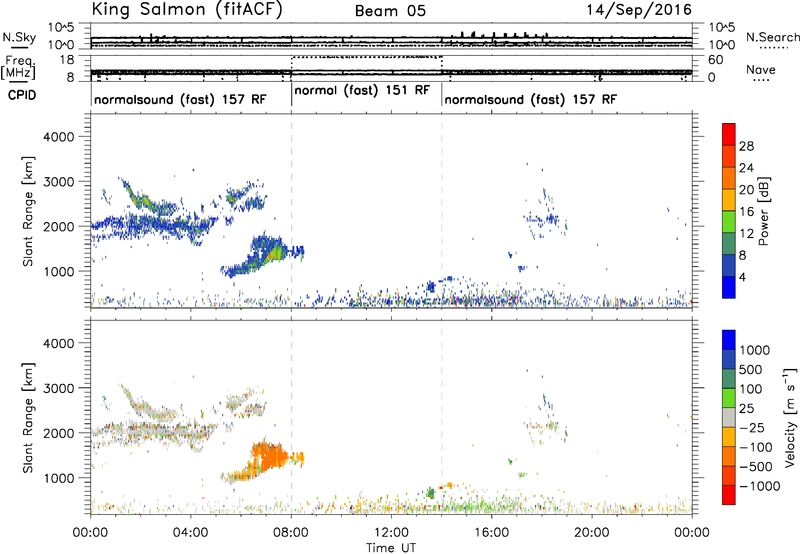Screen dimensions: 800x554
Task: Click the '1000' tick on the Velocity colorbar
Action: [x=754, y=350]
